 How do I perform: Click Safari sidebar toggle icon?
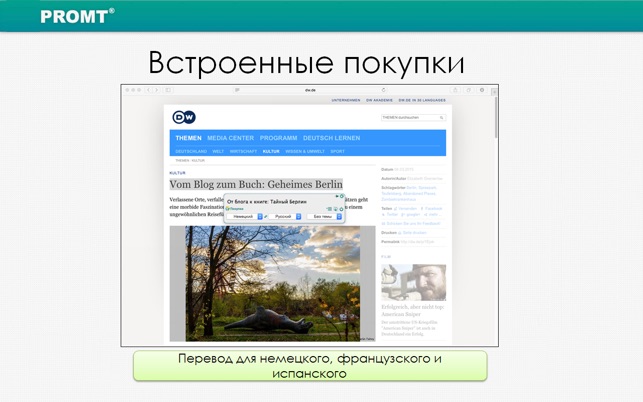(167, 90)
